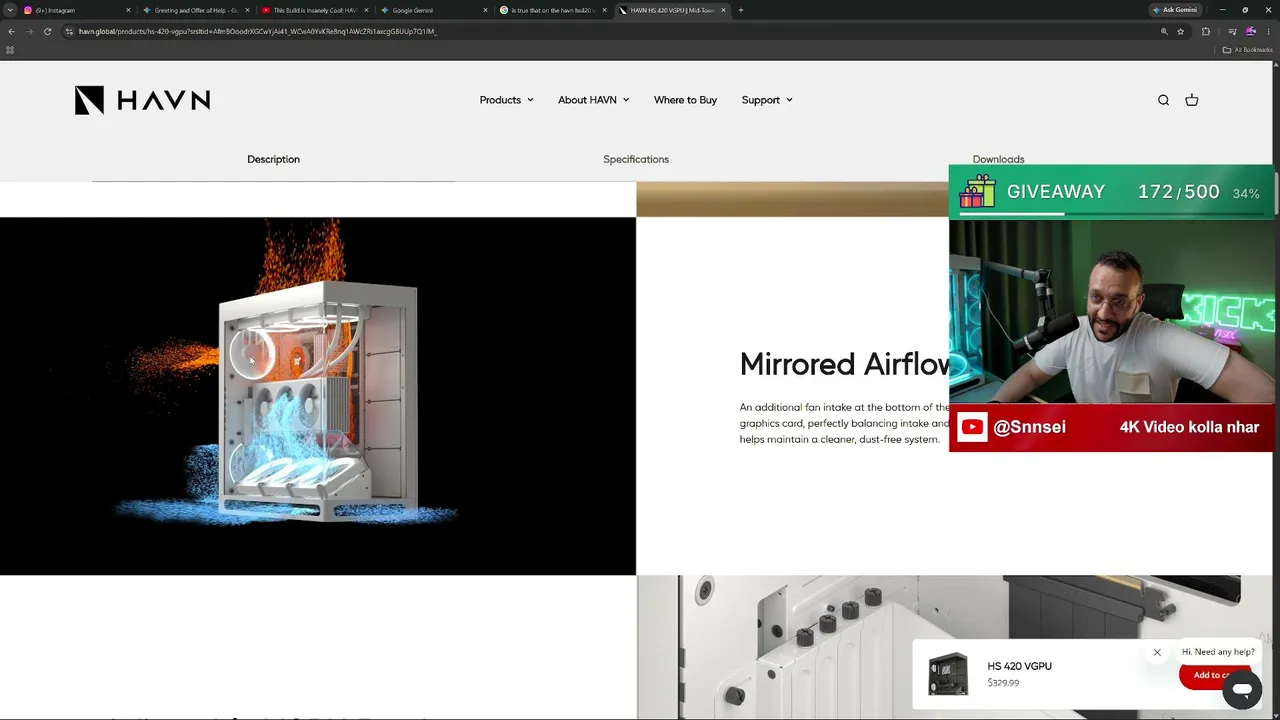Open the shopping cart icon
The image size is (1280, 720).
coord(1191,100)
